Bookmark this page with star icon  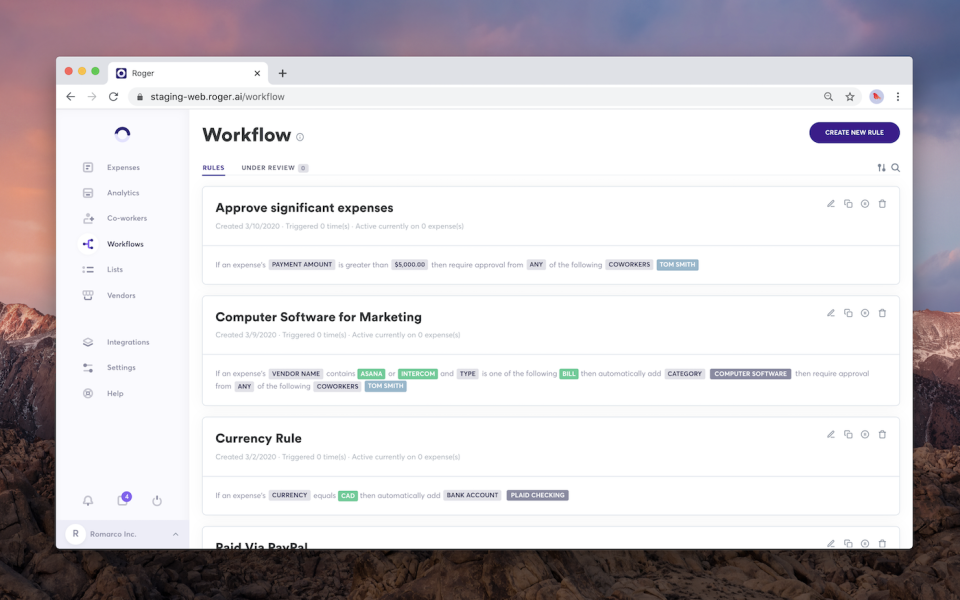(x=850, y=97)
